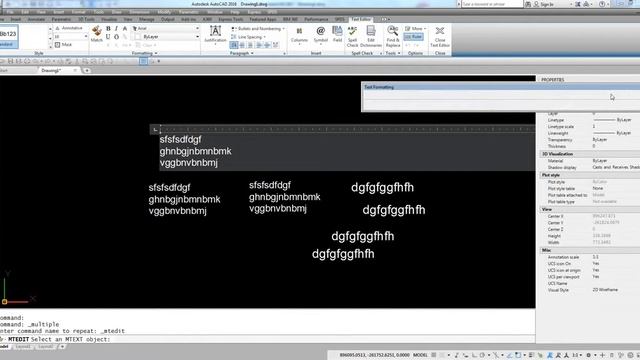This screenshot has height=360, width=640.
Task: Toggle Bold text formatting
Action: [108, 29]
